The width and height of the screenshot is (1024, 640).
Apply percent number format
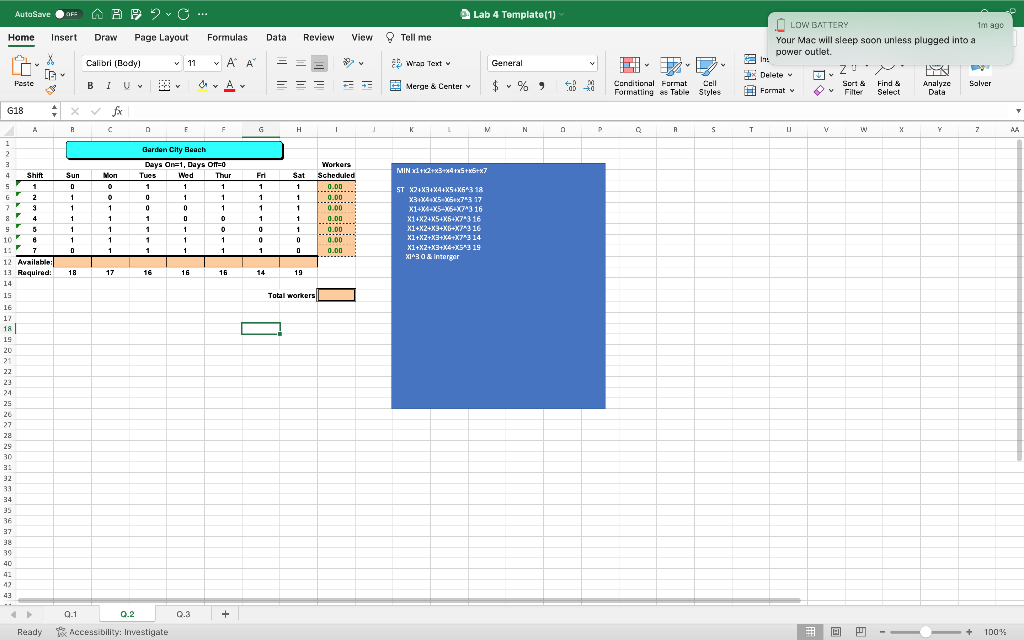[x=523, y=87]
